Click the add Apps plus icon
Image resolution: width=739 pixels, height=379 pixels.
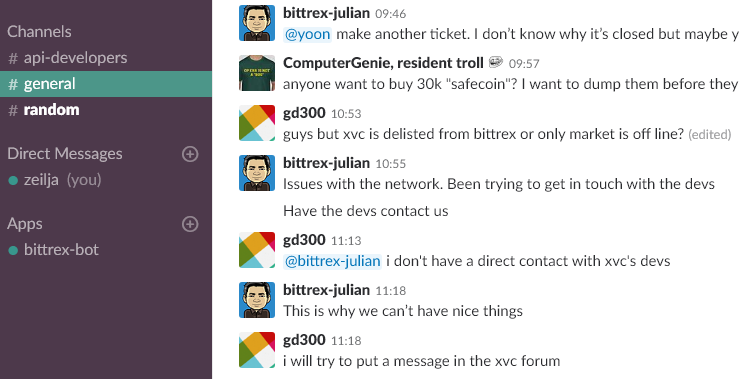(190, 224)
